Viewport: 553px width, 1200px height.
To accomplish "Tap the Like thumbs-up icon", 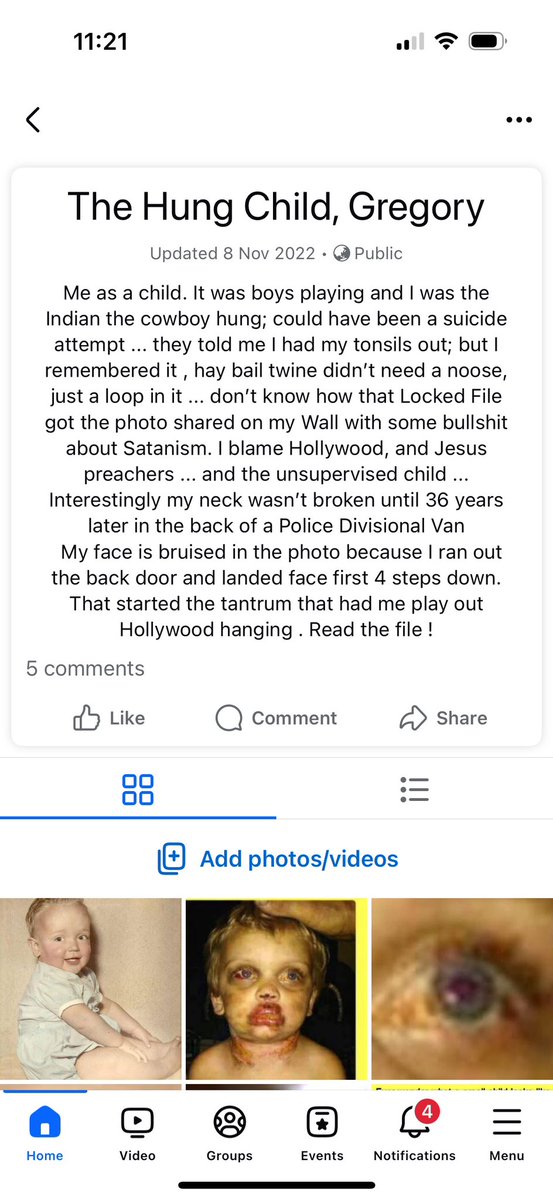I will coord(86,718).
